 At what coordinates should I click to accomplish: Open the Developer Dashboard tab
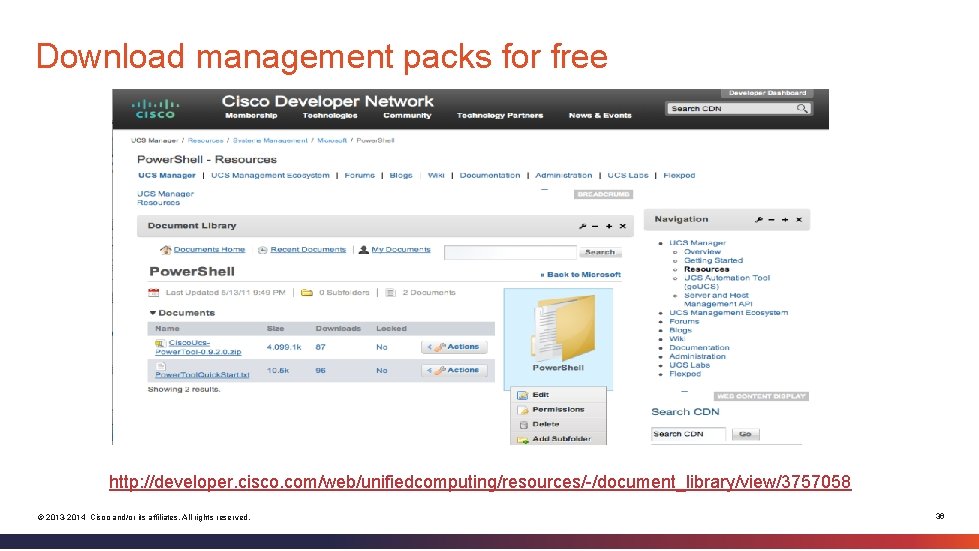point(767,93)
